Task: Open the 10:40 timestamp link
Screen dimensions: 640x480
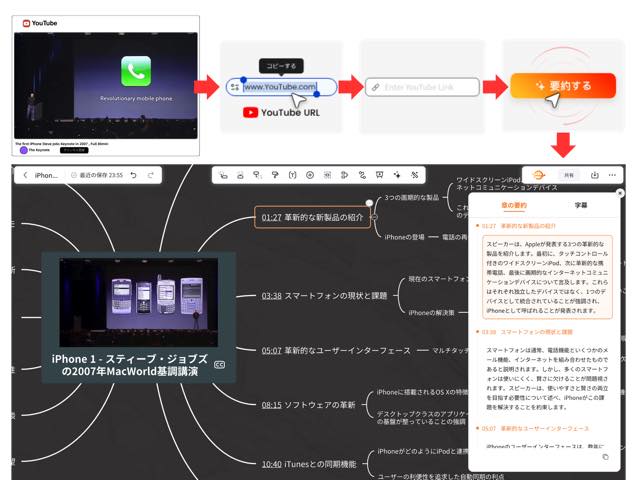Action: (271, 464)
